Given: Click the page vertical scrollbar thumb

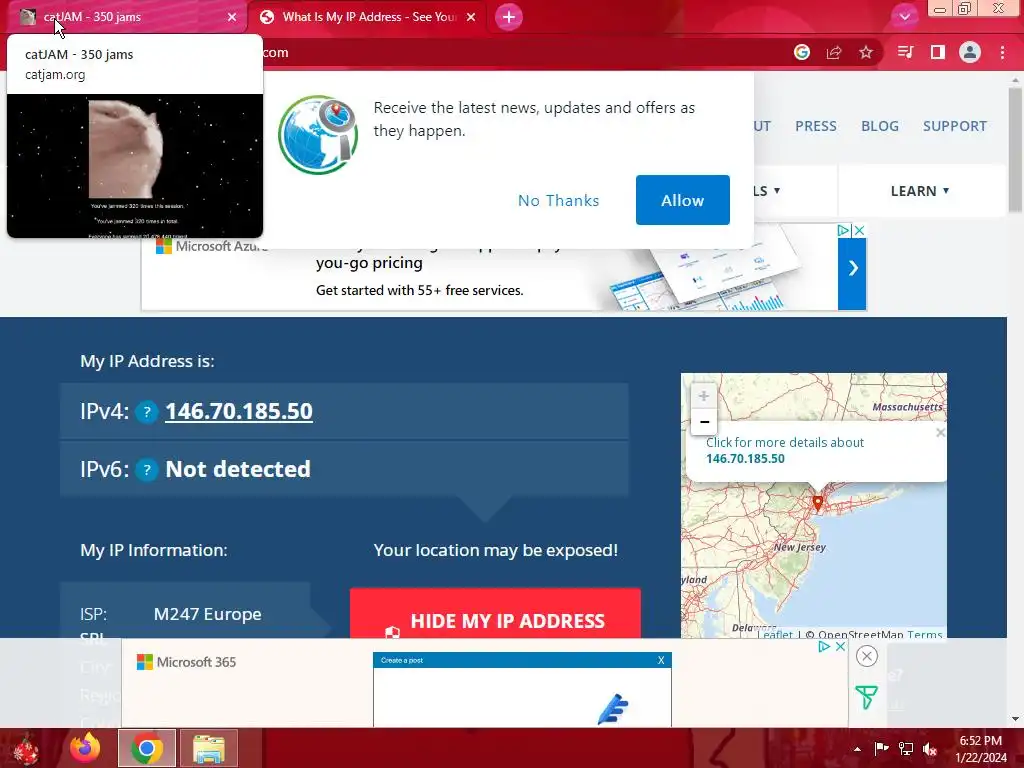Looking at the screenshot, I should pyautogui.click(x=1015, y=150).
